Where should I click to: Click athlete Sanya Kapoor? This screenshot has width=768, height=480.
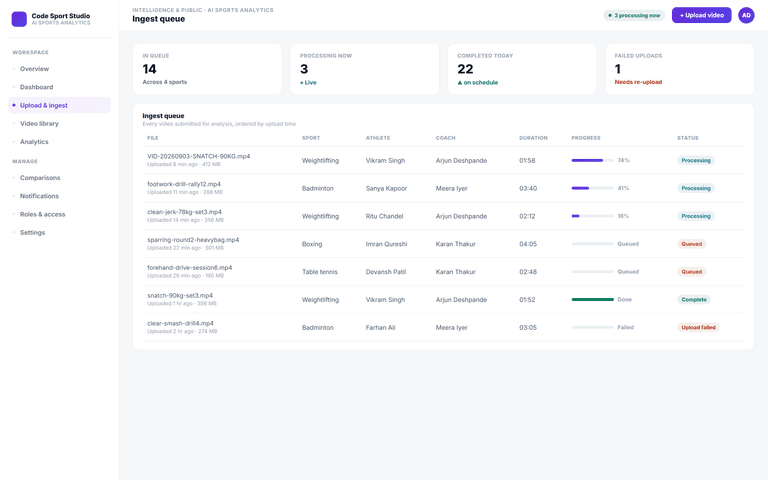point(386,189)
